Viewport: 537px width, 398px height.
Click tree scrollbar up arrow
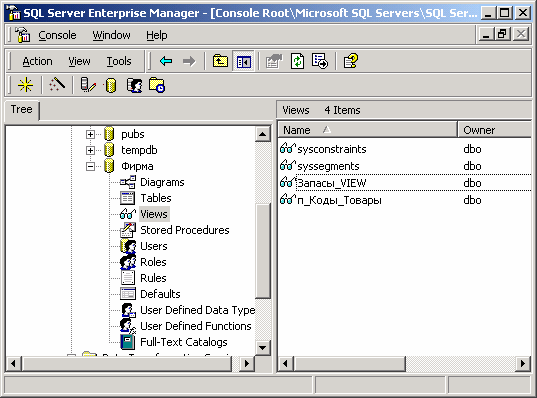point(263,134)
